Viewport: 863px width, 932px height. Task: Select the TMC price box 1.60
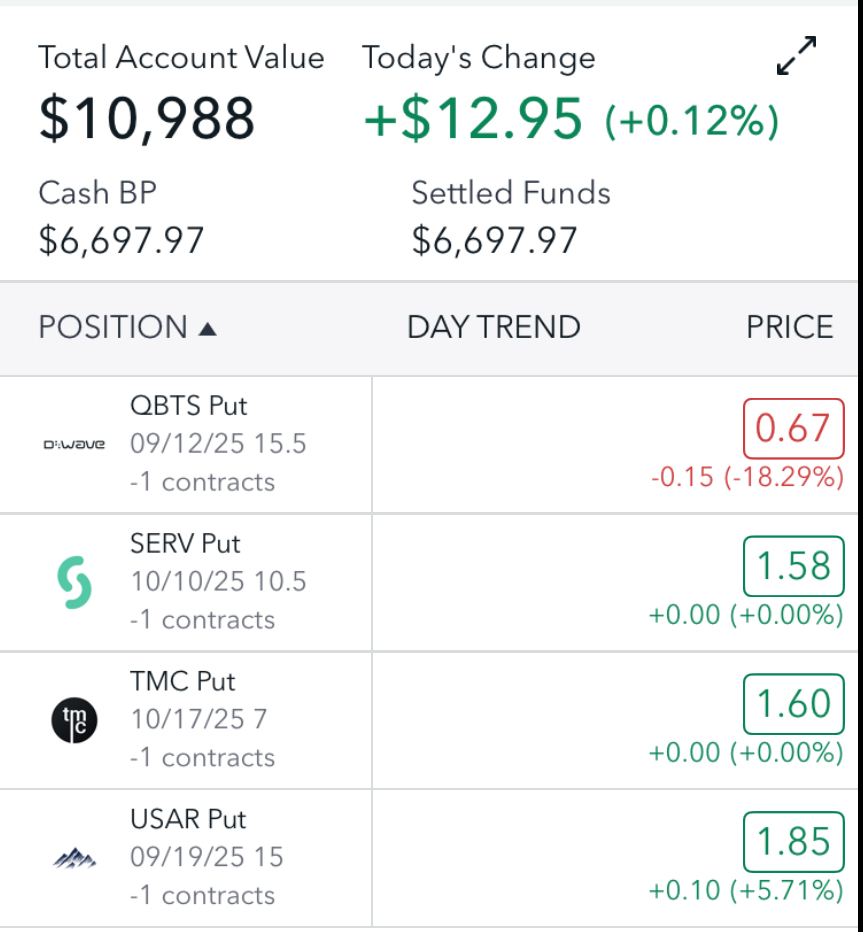point(793,704)
